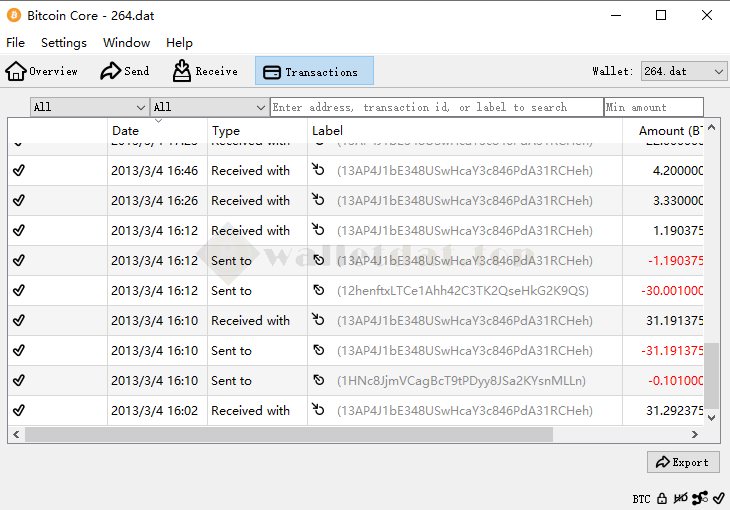730x510 pixels.
Task: Toggle network activity via connections icon
Action: point(700,498)
